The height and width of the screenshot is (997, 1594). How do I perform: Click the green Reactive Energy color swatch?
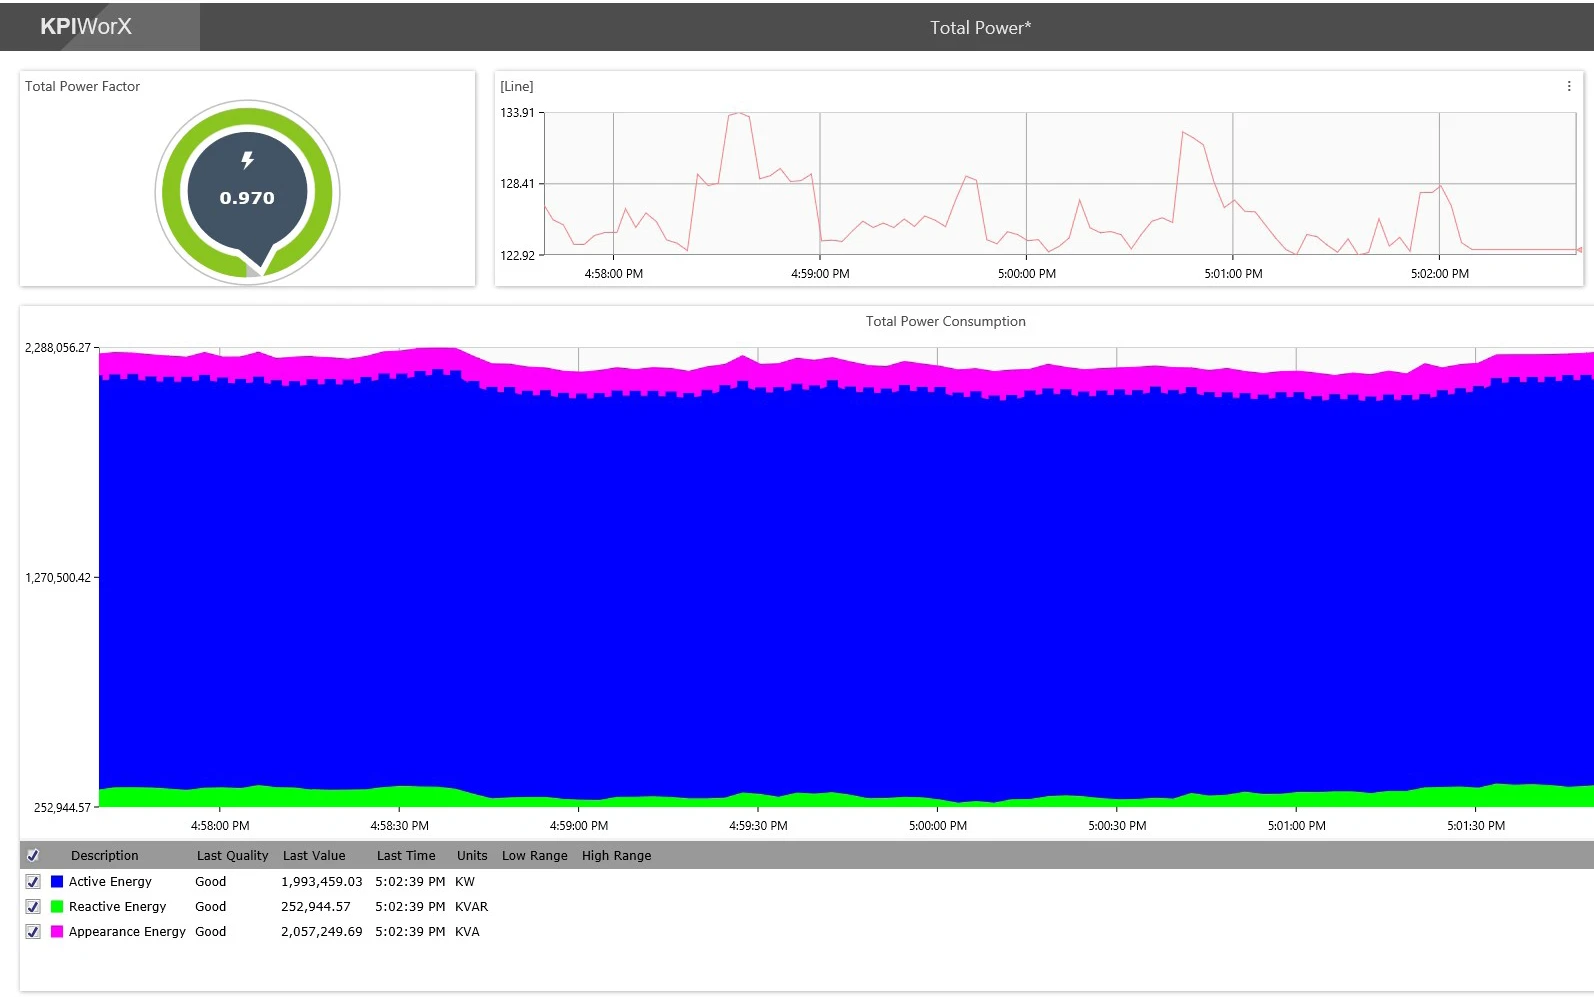[x=57, y=906]
